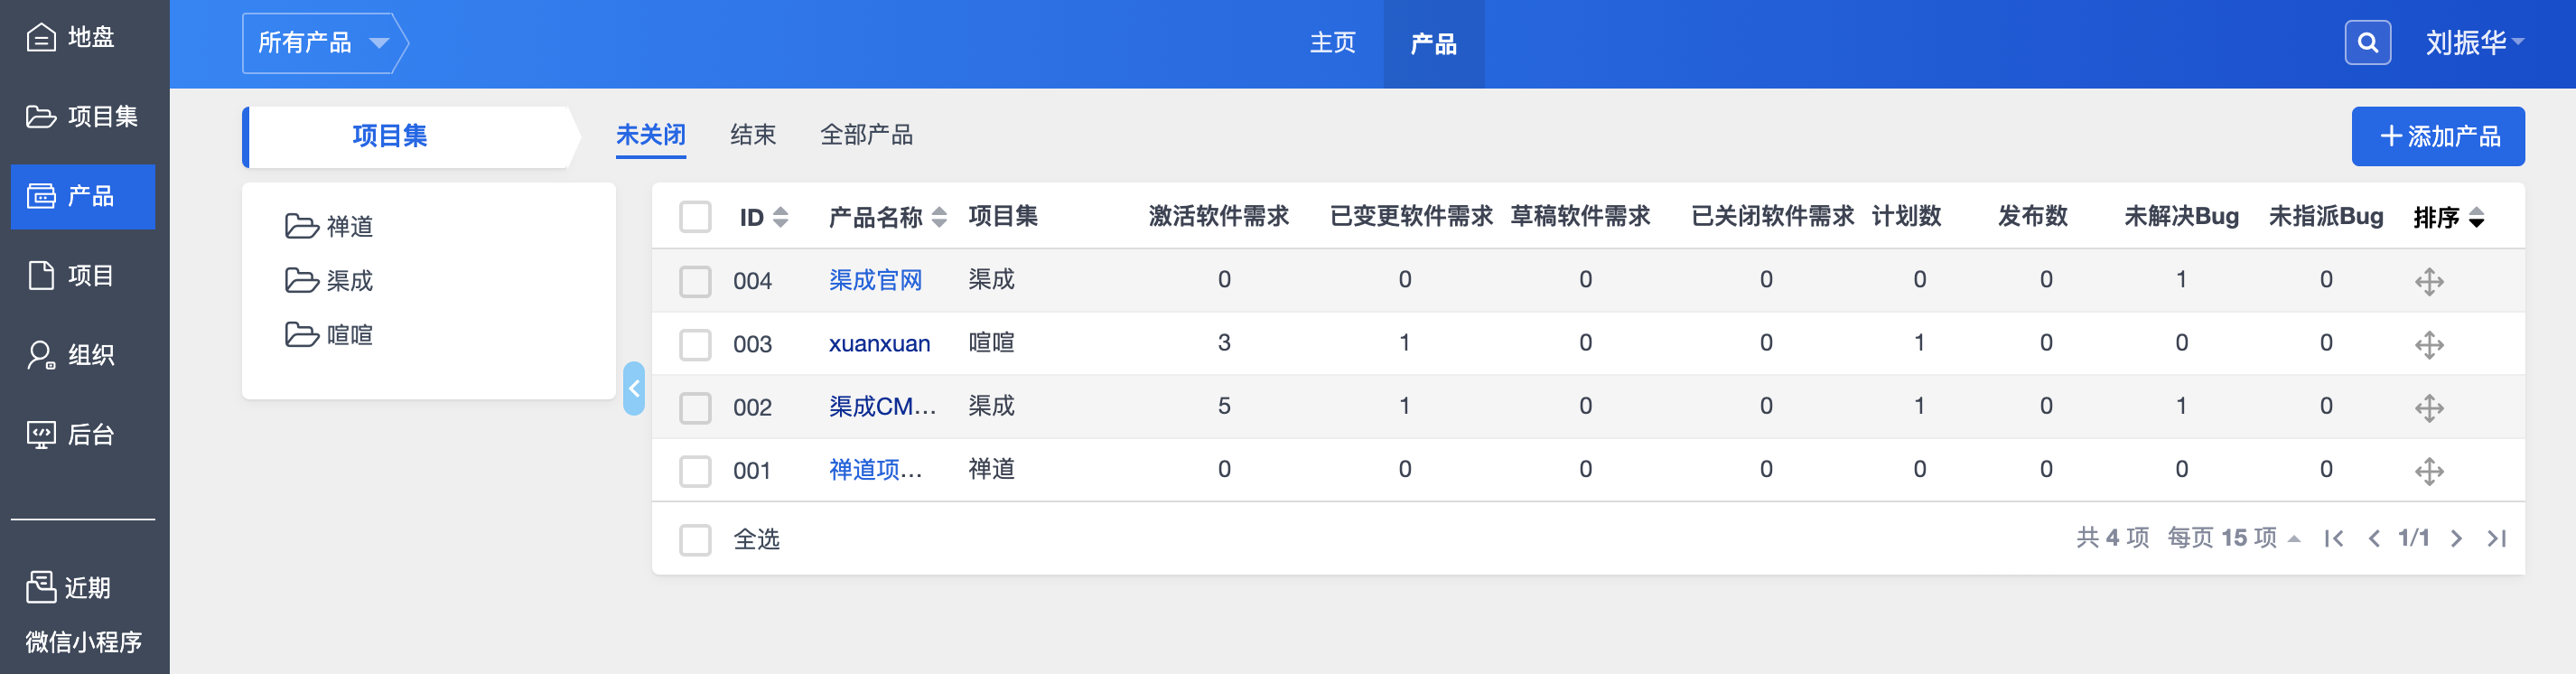Viewport: 2576px width, 674px height.
Task: Select the 全部产品 filter tab
Action: coord(866,135)
